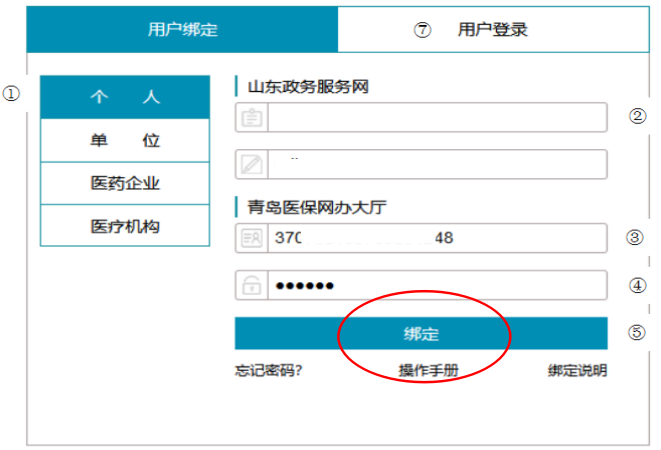Click into the masked password field
The image size is (661, 450).
pos(436,285)
